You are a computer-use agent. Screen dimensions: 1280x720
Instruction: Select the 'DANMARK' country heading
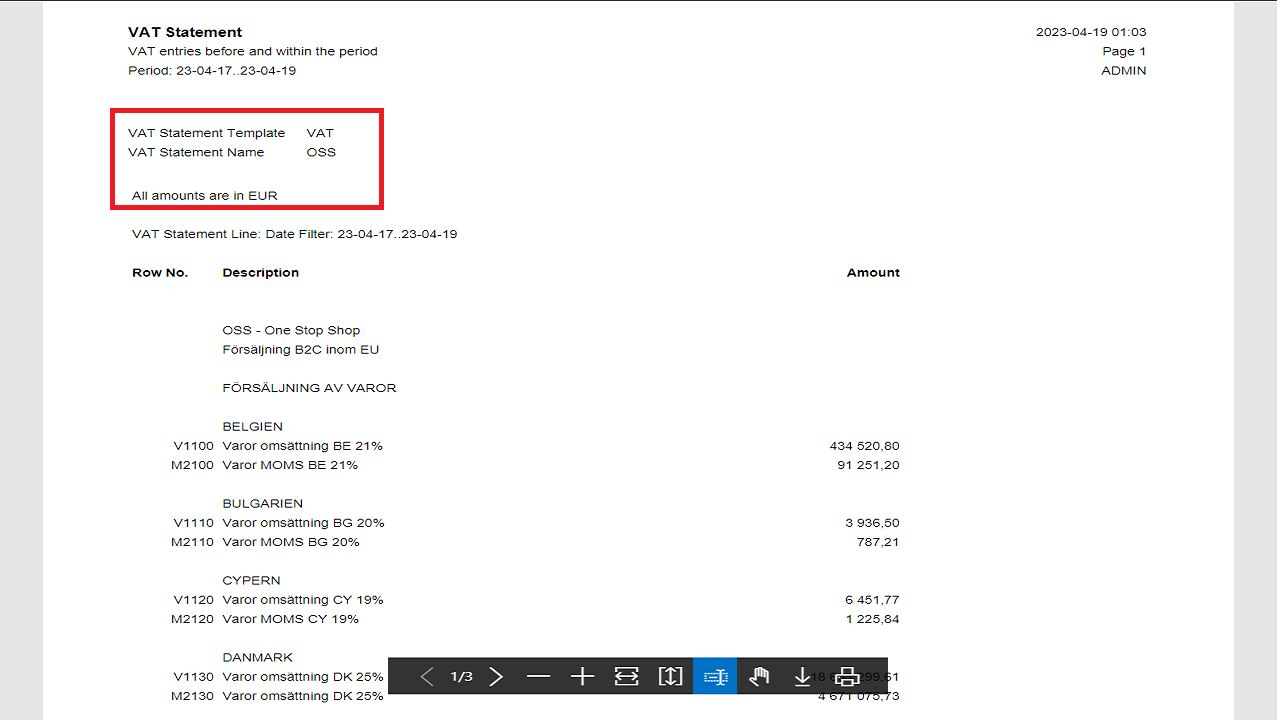tap(258, 657)
